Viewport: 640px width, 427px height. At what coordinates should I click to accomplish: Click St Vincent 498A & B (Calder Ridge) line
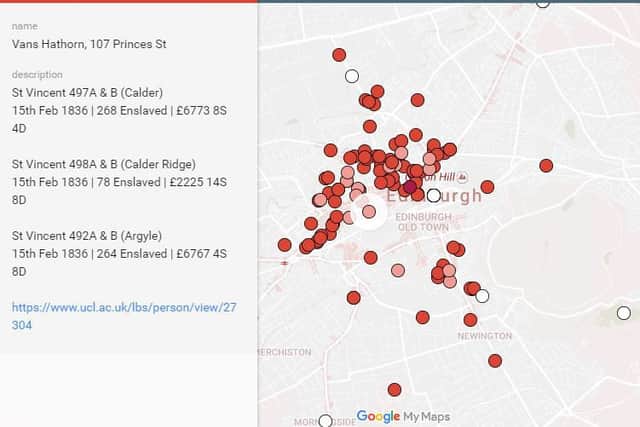click(x=104, y=164)
